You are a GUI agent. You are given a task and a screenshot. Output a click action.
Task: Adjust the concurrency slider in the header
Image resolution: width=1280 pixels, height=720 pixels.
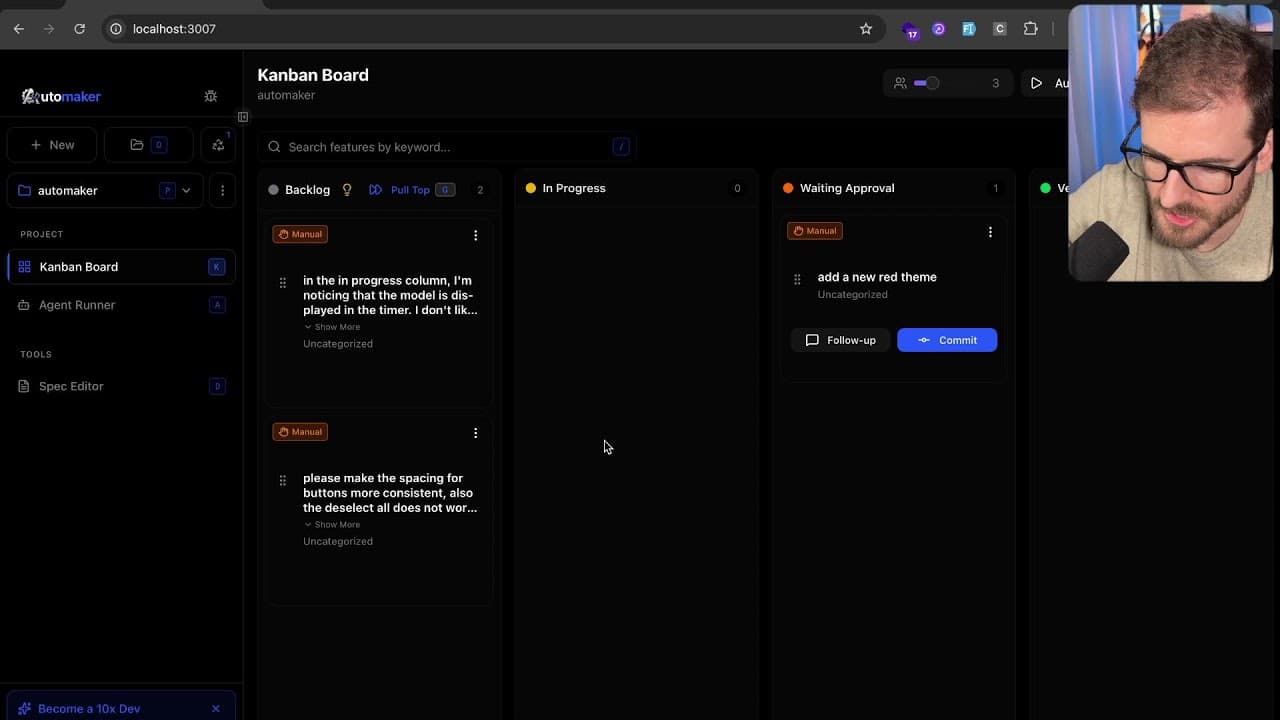click(x=927, y=83)
